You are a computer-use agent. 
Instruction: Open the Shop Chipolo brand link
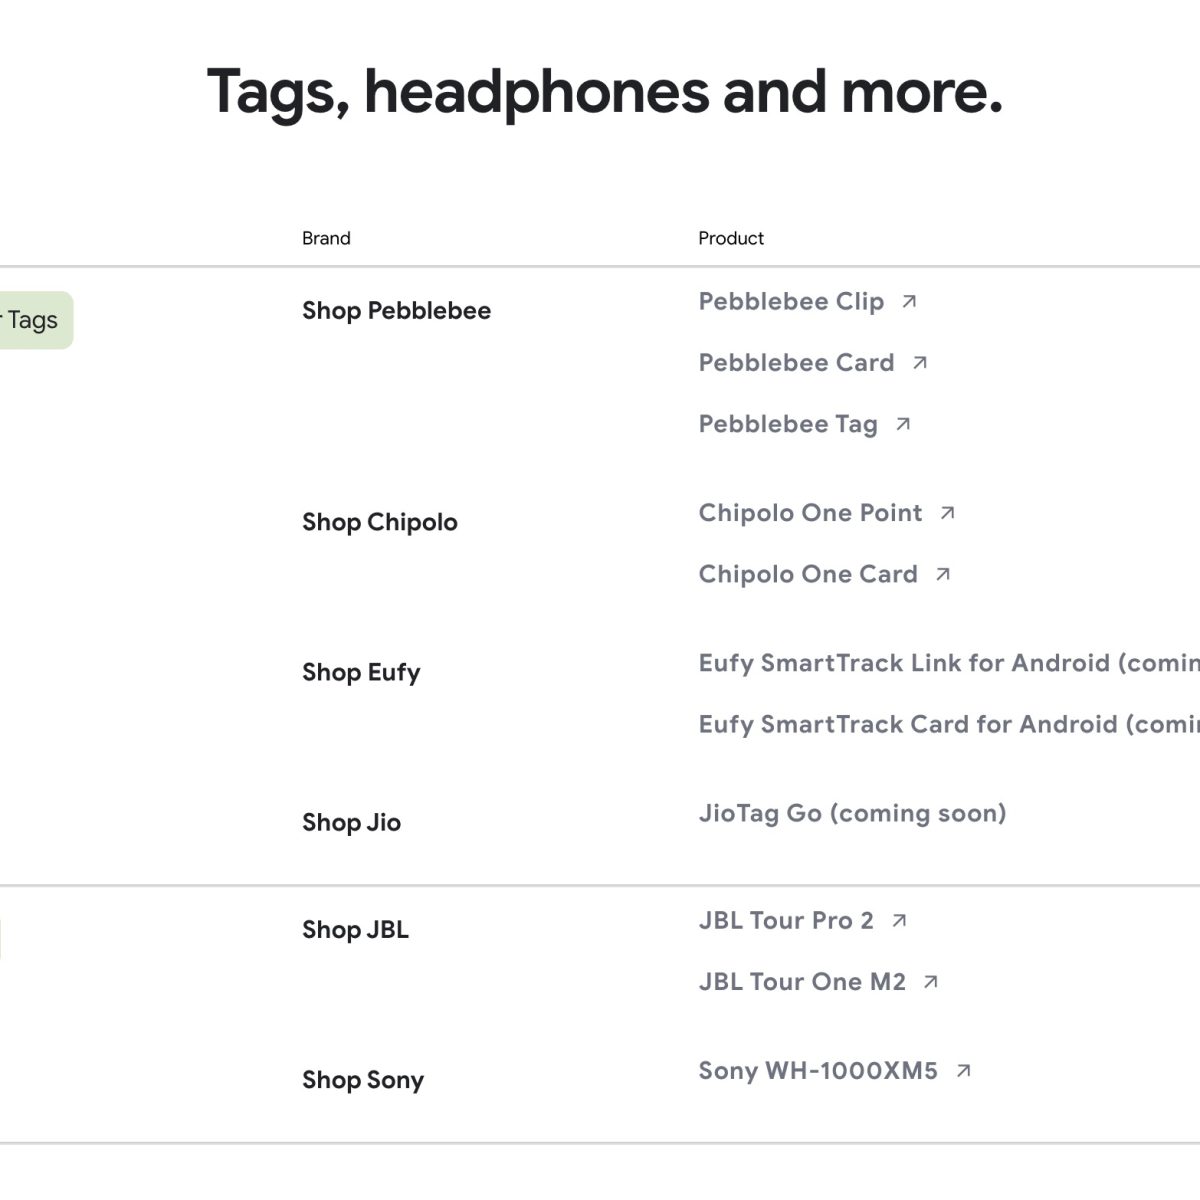[380, 522]
